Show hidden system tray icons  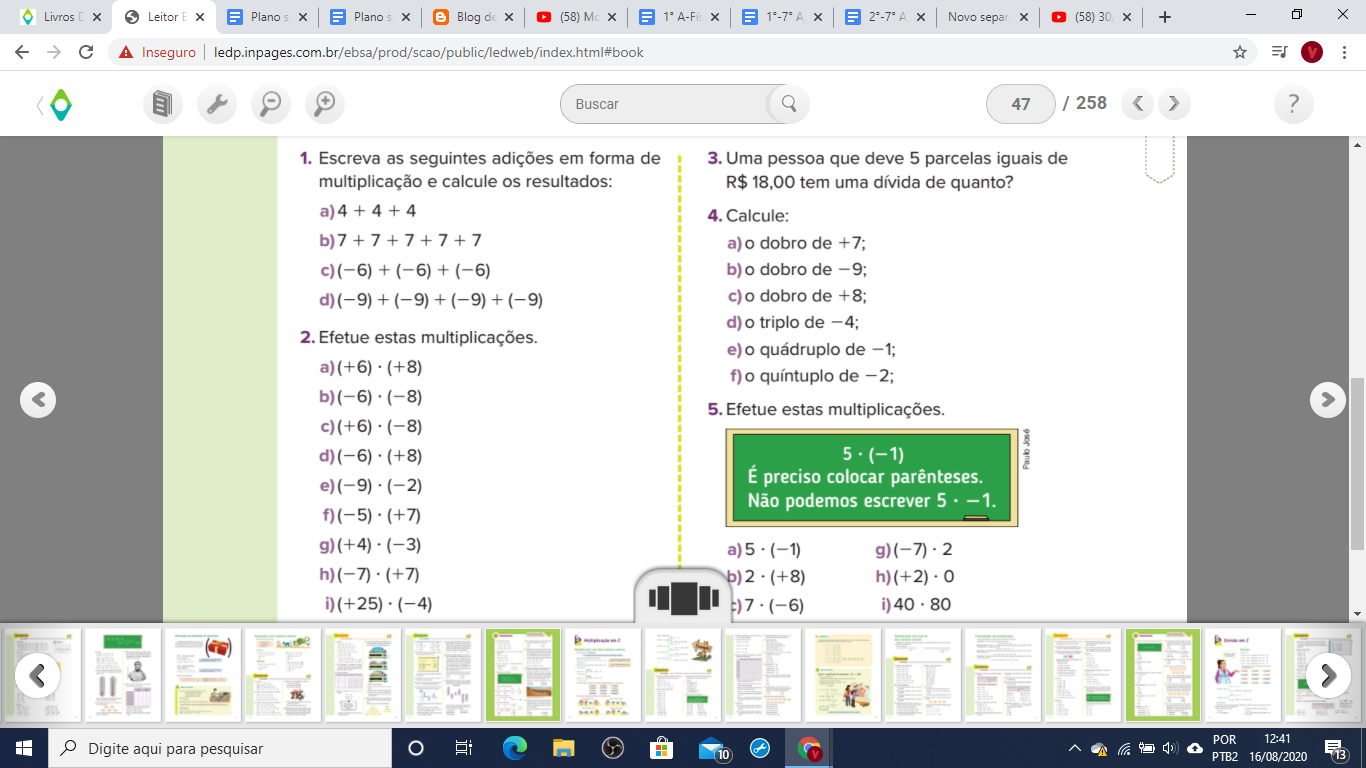point(1075,748)
